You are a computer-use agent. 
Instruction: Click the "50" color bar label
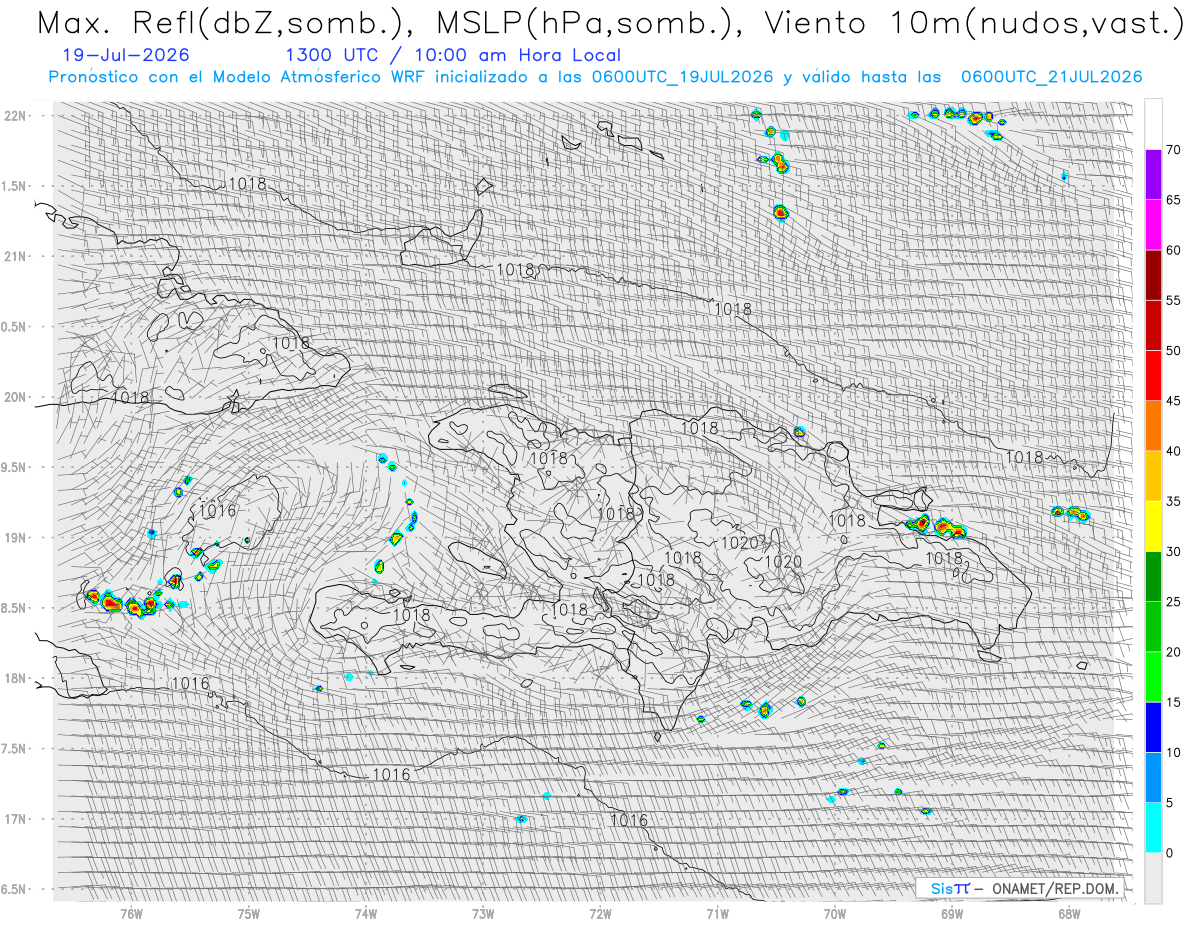(x=1174, y=351)
